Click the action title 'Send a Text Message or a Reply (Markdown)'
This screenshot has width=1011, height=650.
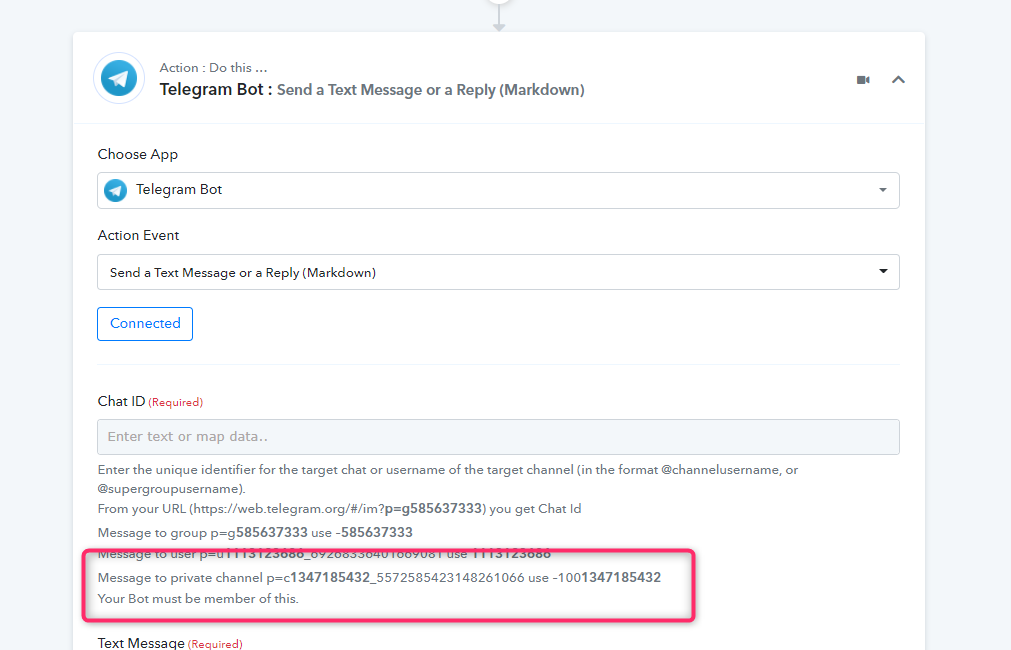[x=431, y=90]
